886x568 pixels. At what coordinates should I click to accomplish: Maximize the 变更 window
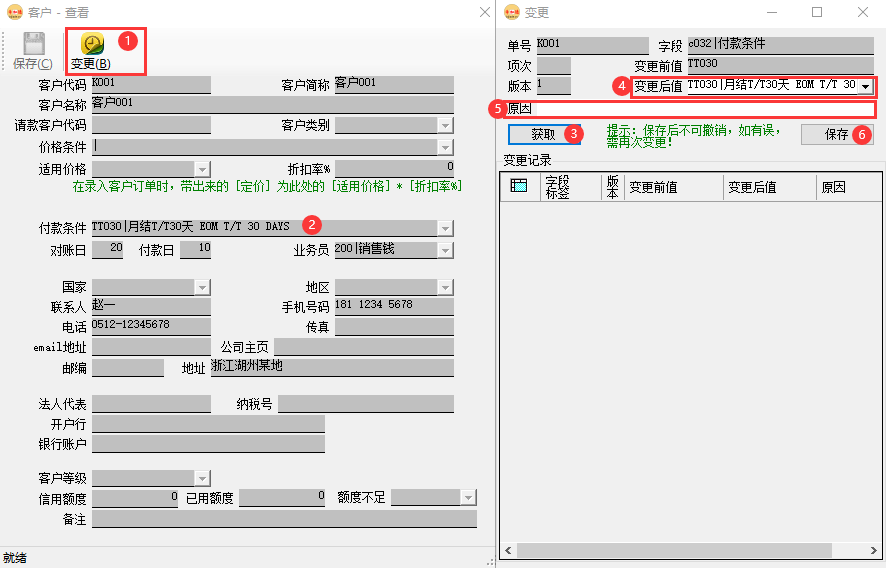coord(816,12)
